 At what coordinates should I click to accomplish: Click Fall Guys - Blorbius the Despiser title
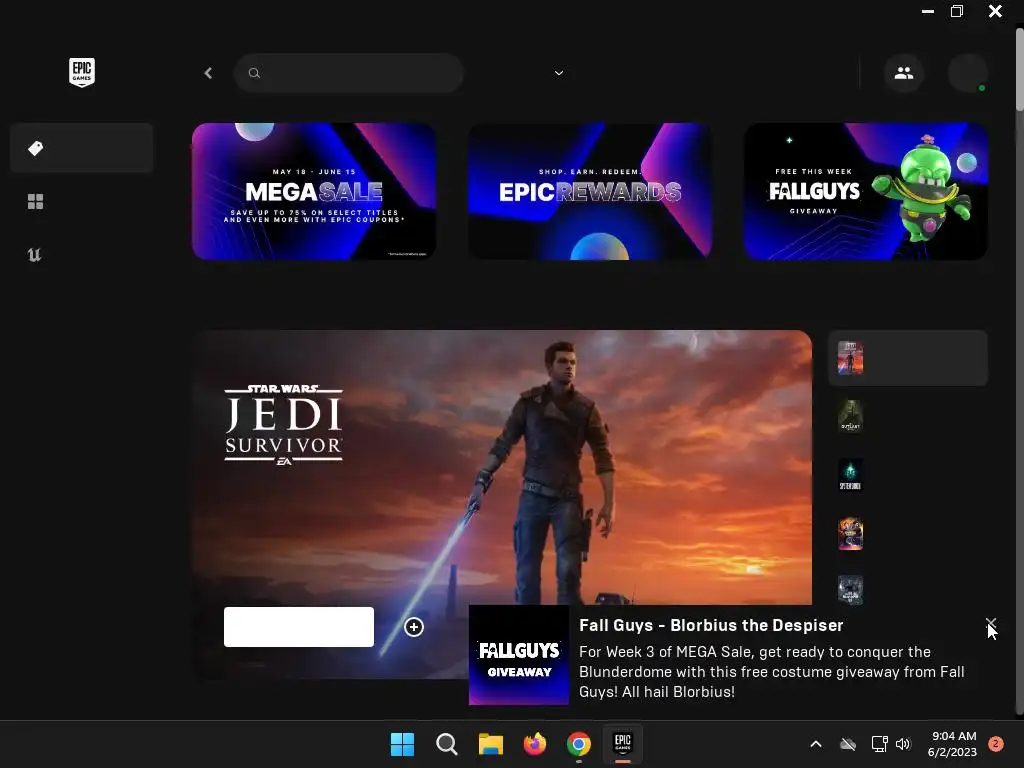coord(711,625)
